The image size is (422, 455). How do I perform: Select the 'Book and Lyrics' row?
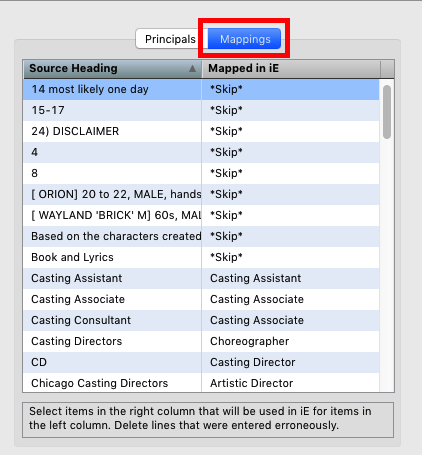coord(201,257)
